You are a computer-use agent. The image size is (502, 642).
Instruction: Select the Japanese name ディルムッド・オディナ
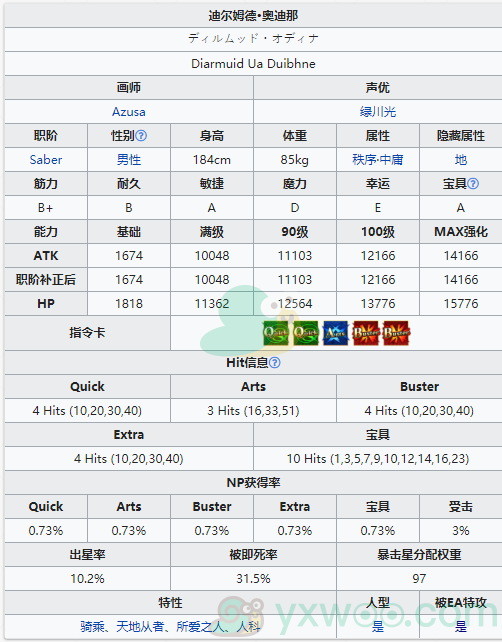point(253,39)
